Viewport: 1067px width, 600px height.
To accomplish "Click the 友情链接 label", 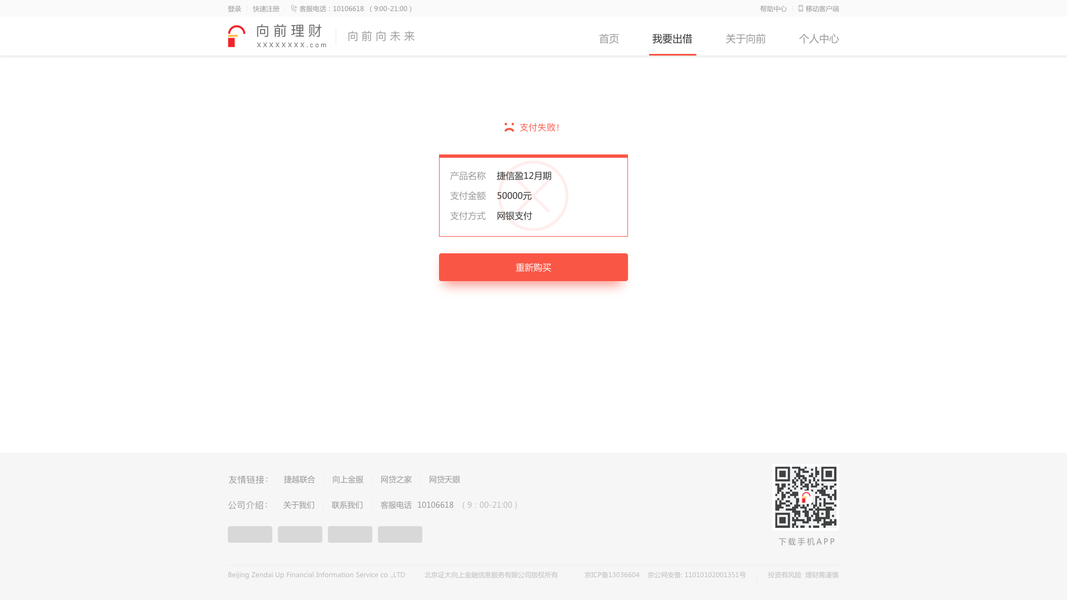I will coord(248,480).
